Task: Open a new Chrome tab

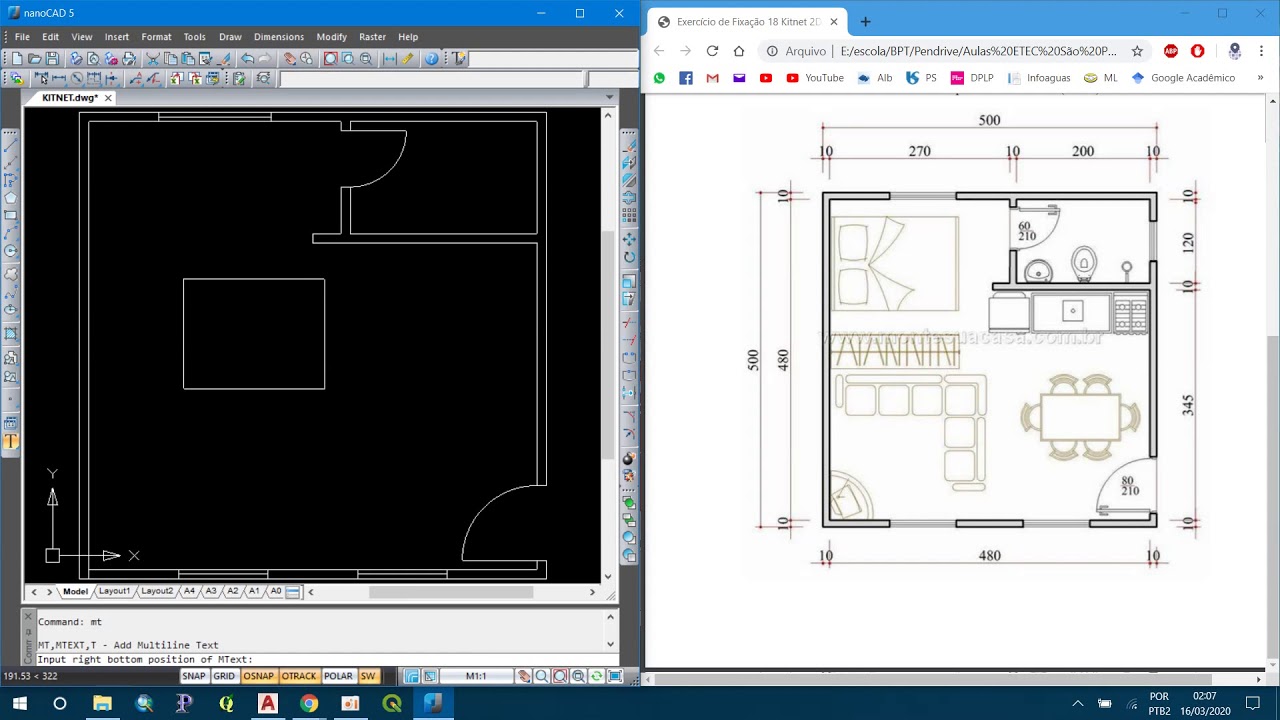Action: click(x=865, y=22)
